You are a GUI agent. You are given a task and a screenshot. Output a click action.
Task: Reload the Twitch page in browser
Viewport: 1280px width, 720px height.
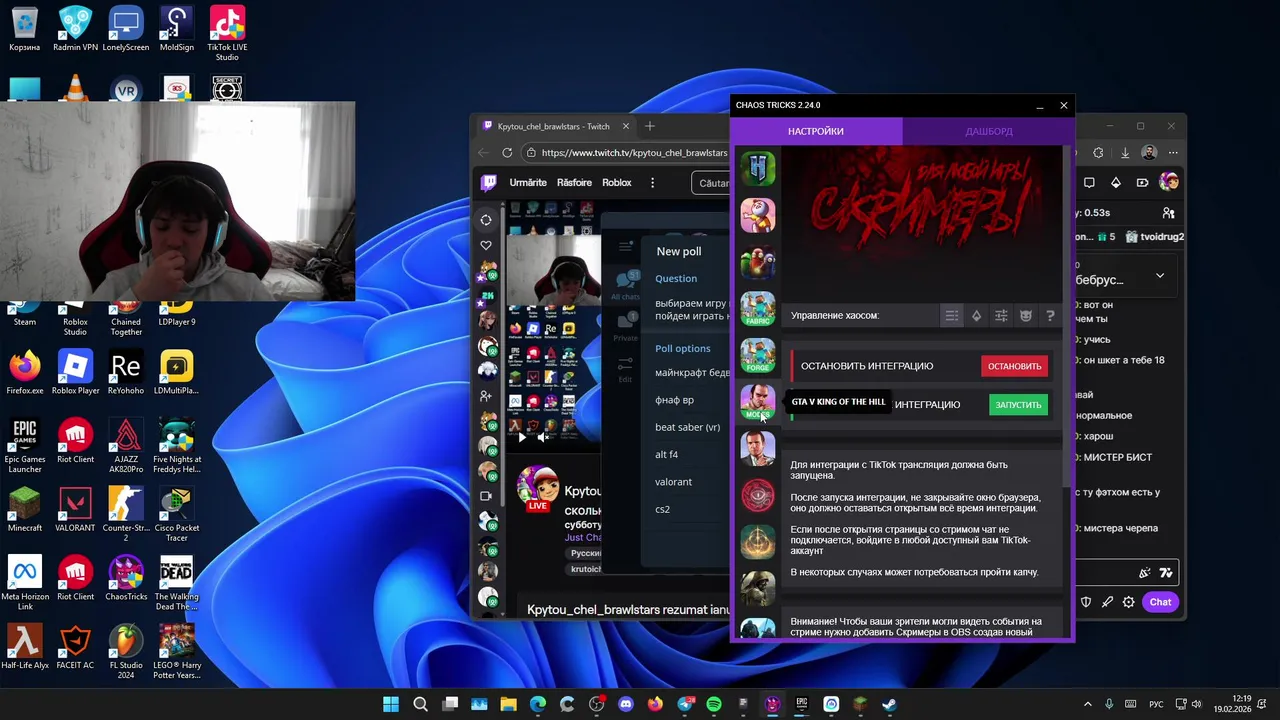507,153
